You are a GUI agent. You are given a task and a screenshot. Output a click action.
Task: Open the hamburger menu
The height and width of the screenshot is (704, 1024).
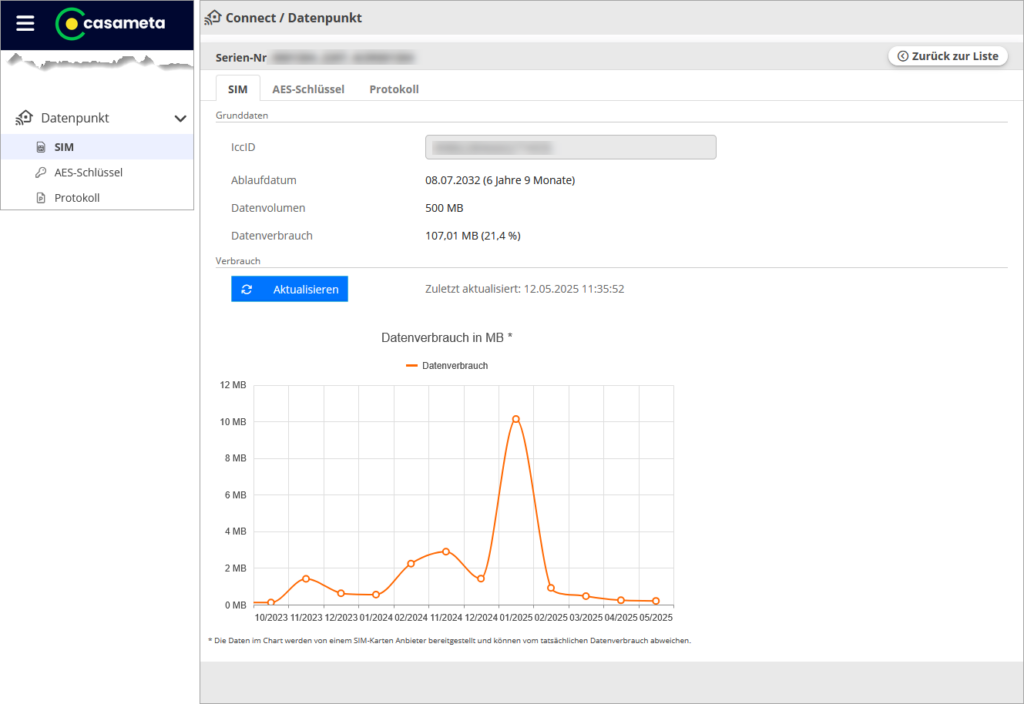[x=25, y=25]
